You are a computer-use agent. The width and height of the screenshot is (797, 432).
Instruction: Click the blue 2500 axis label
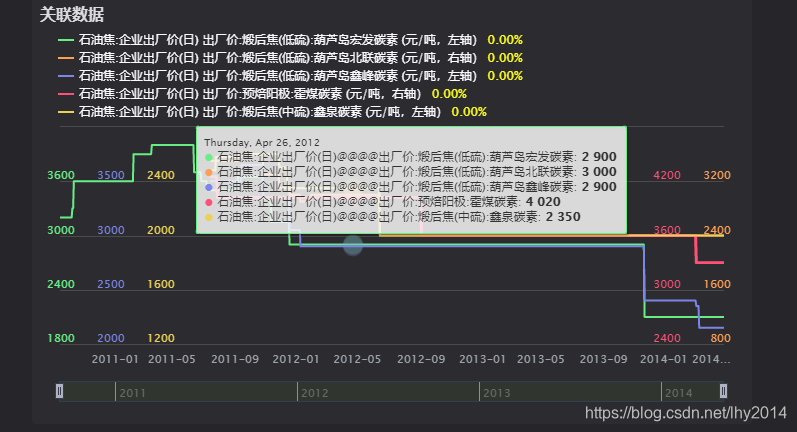(x=111, y=284)
